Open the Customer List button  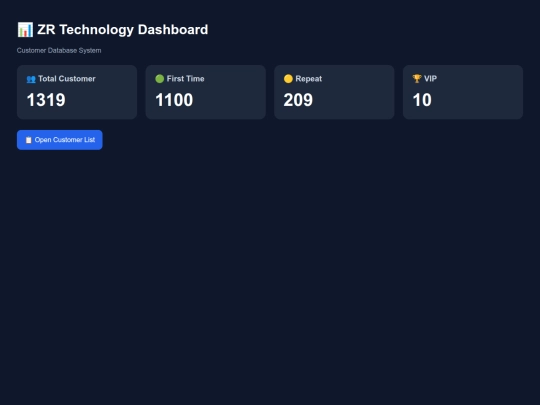point(60,140)
